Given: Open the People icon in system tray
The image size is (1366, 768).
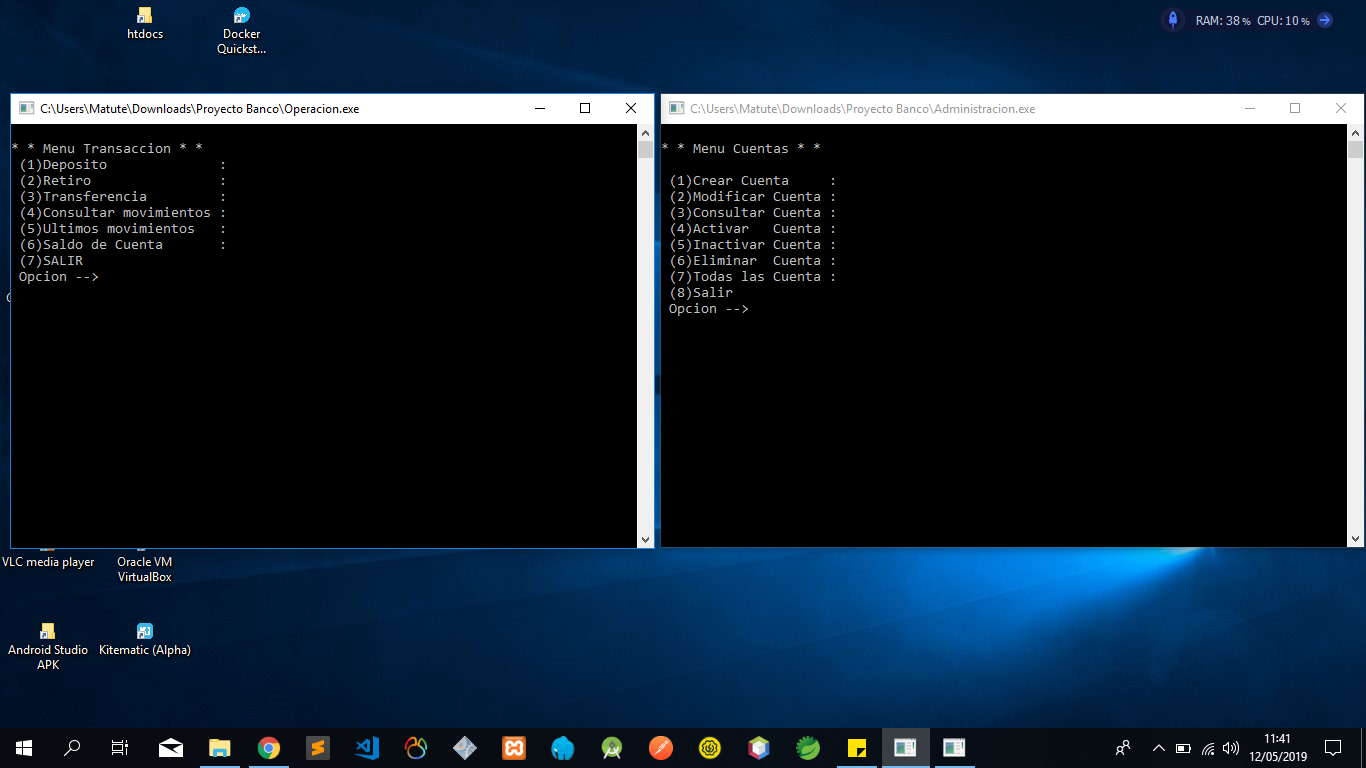Looking at the screenshot, I should 1123,748.
